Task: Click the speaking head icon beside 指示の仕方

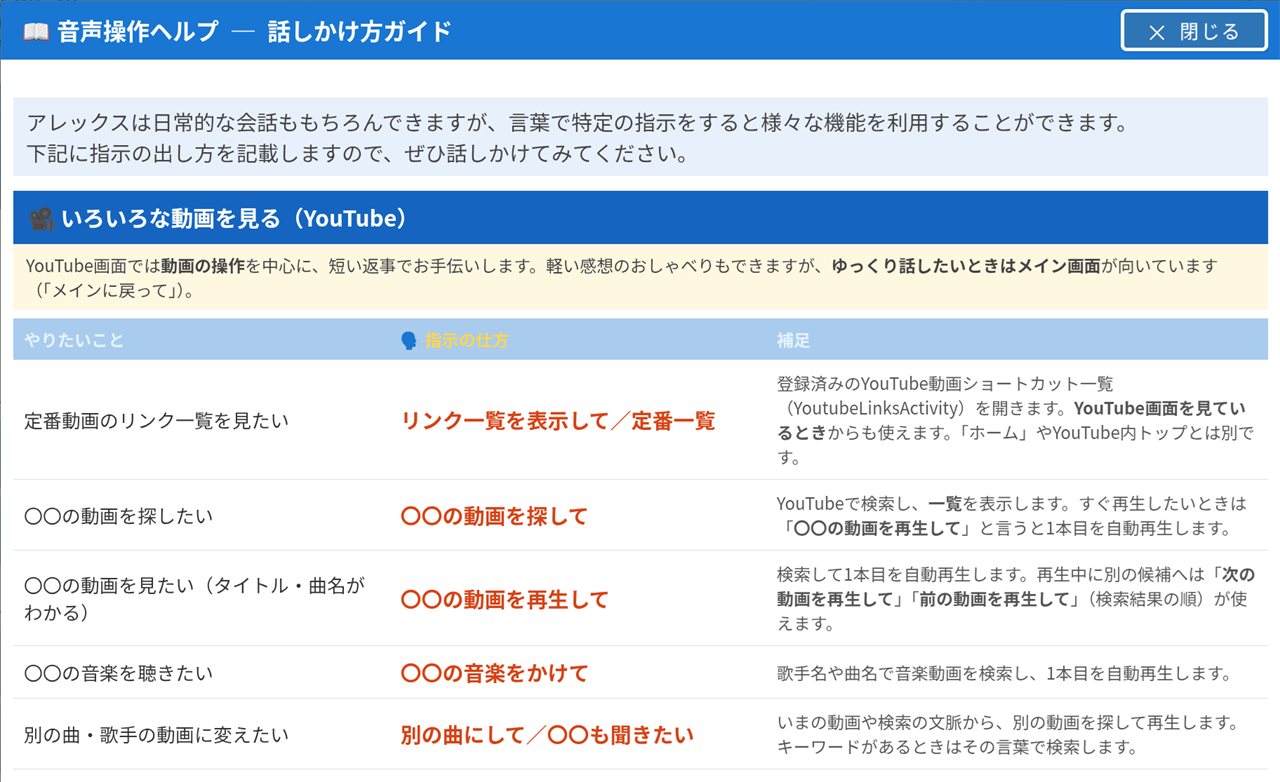Action: click(409, 340)
